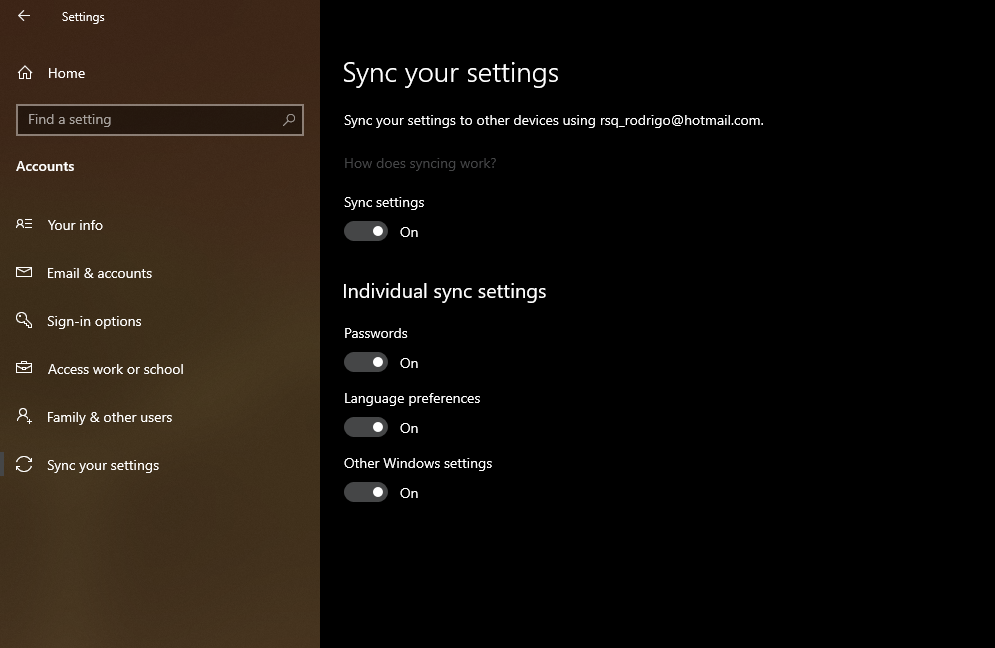Open the How does syncing work link
This screenshot has width=995, height=648.
[x=420, y=163]
